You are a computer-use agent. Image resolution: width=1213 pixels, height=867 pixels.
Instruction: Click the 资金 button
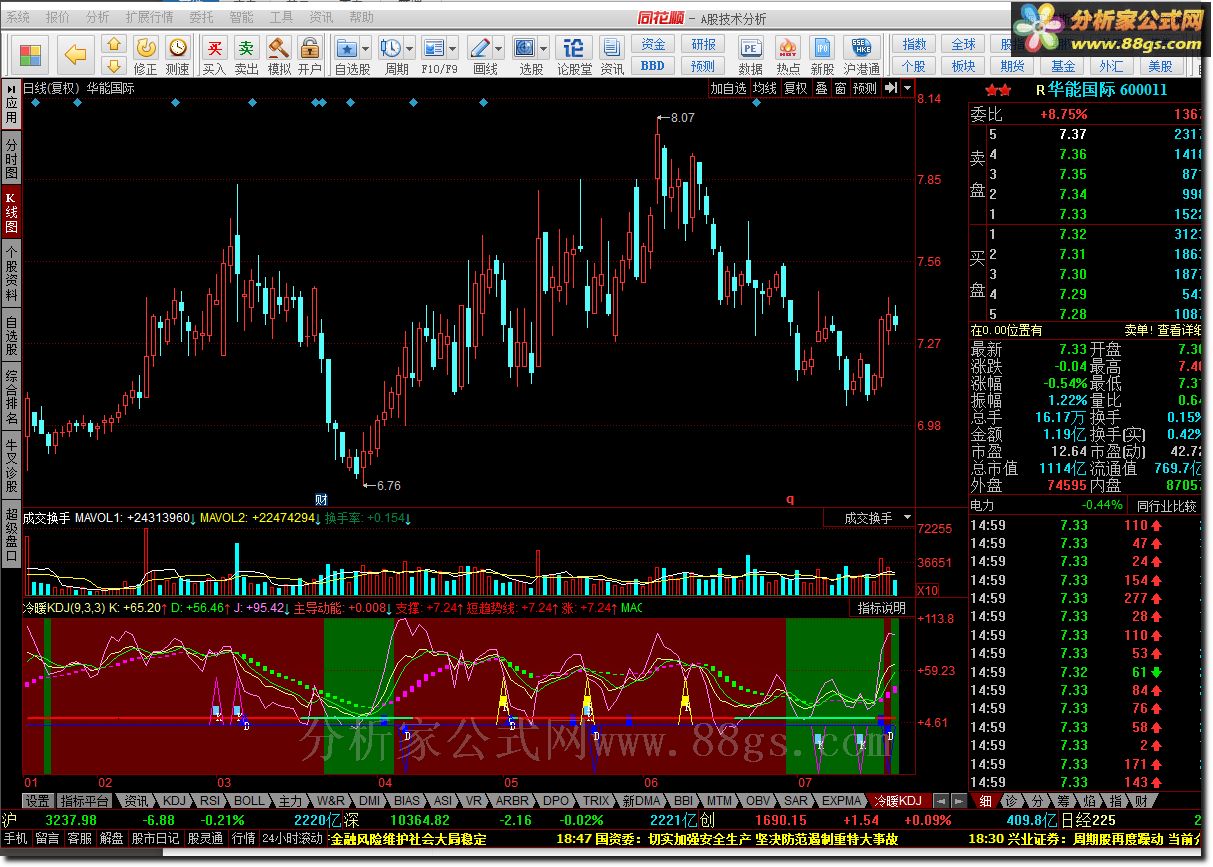(x=653, y=45)
